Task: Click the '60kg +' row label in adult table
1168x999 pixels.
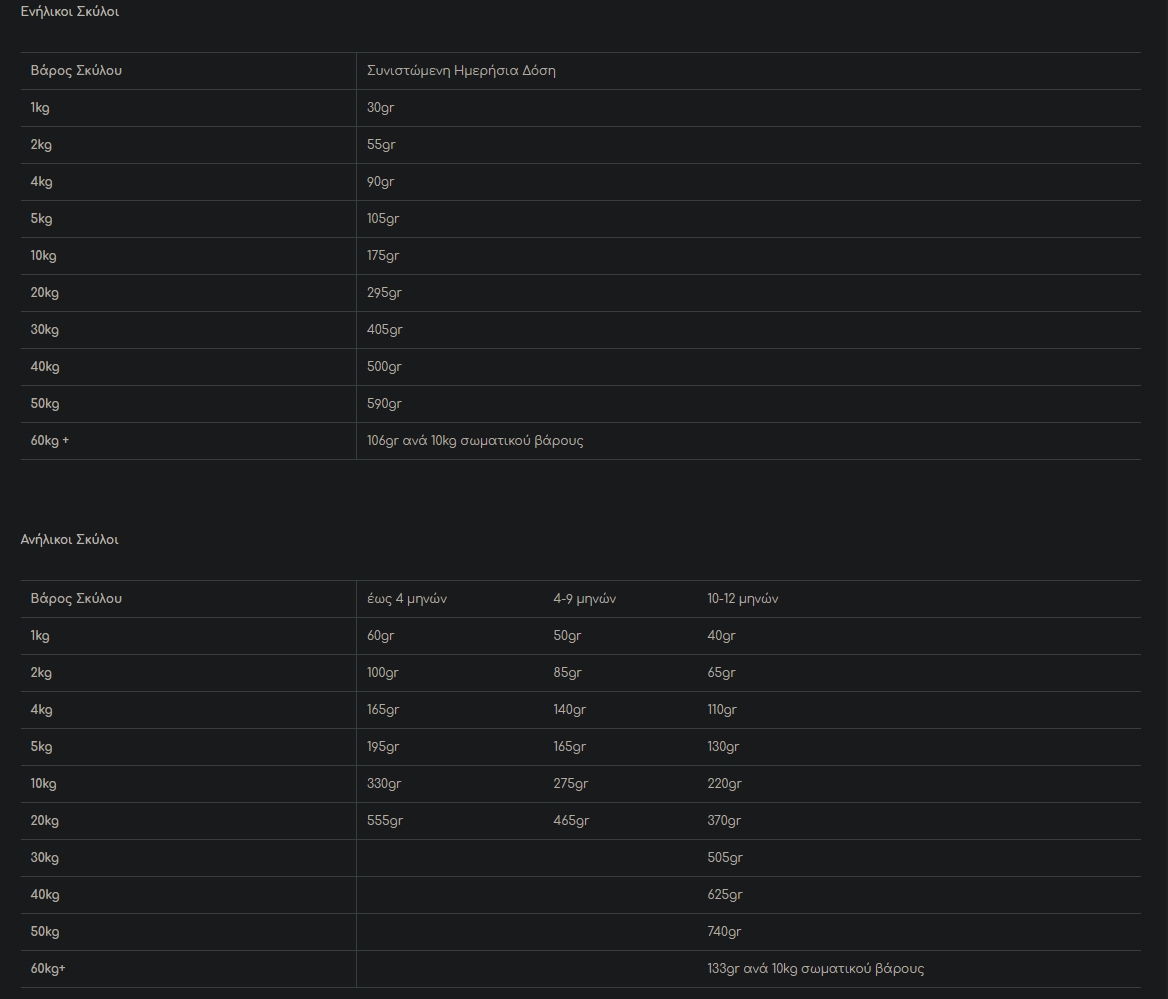Action: (x=50, y=441)
